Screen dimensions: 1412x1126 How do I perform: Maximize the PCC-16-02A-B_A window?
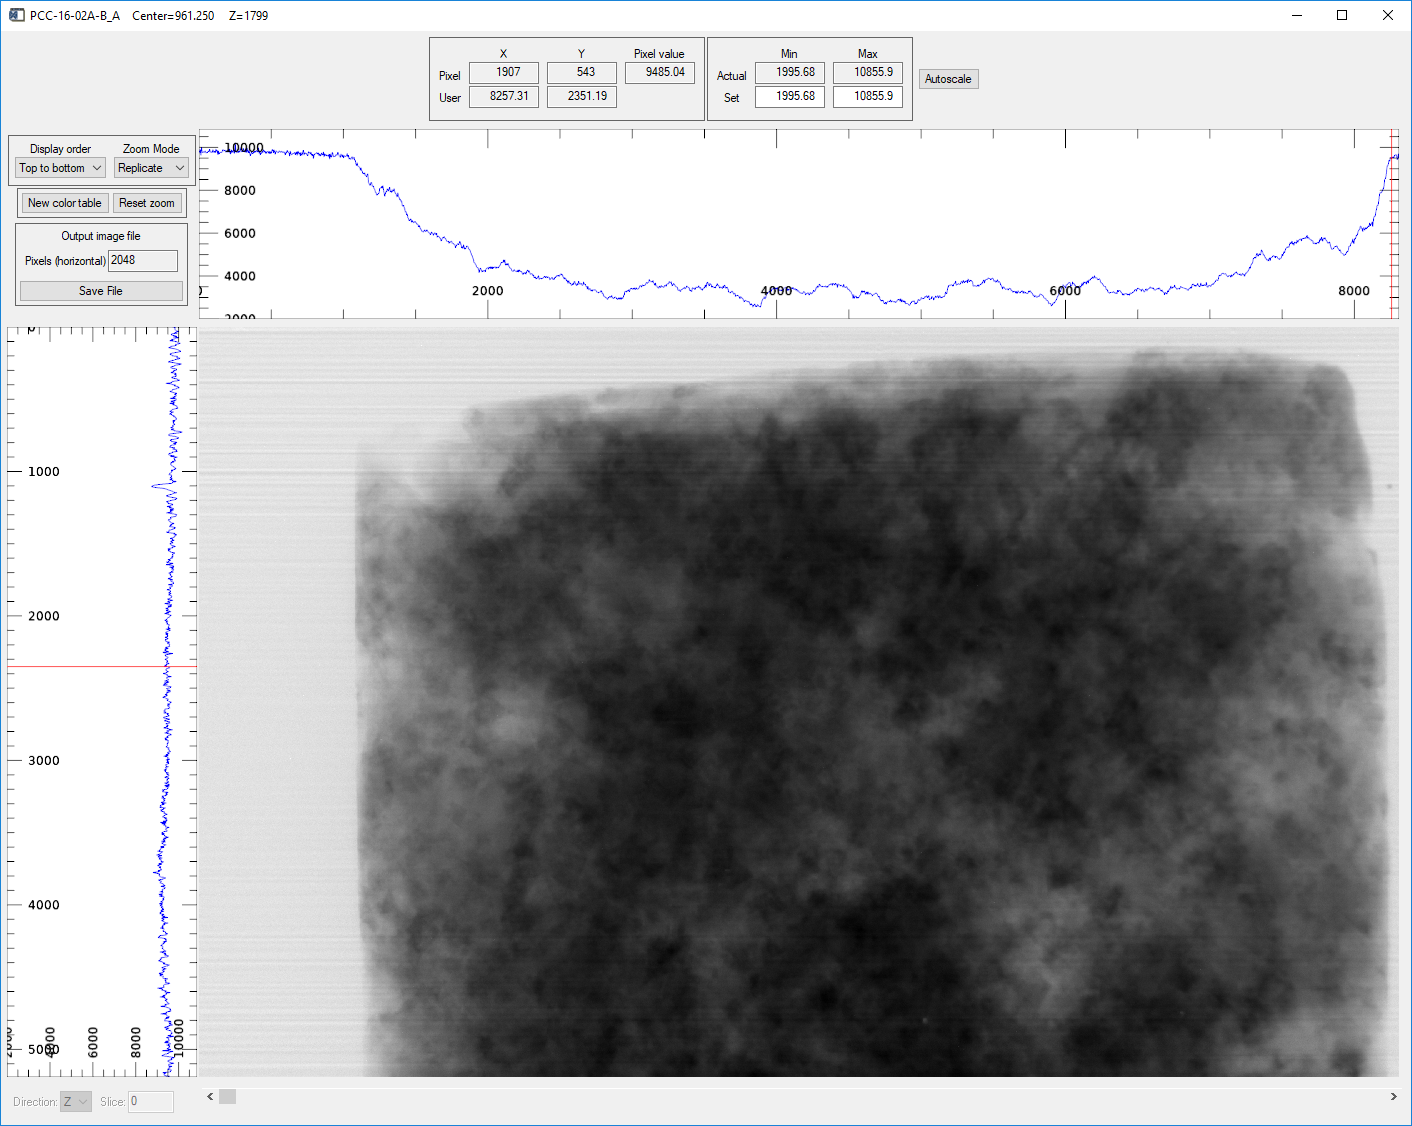(x=1342, y=15)
